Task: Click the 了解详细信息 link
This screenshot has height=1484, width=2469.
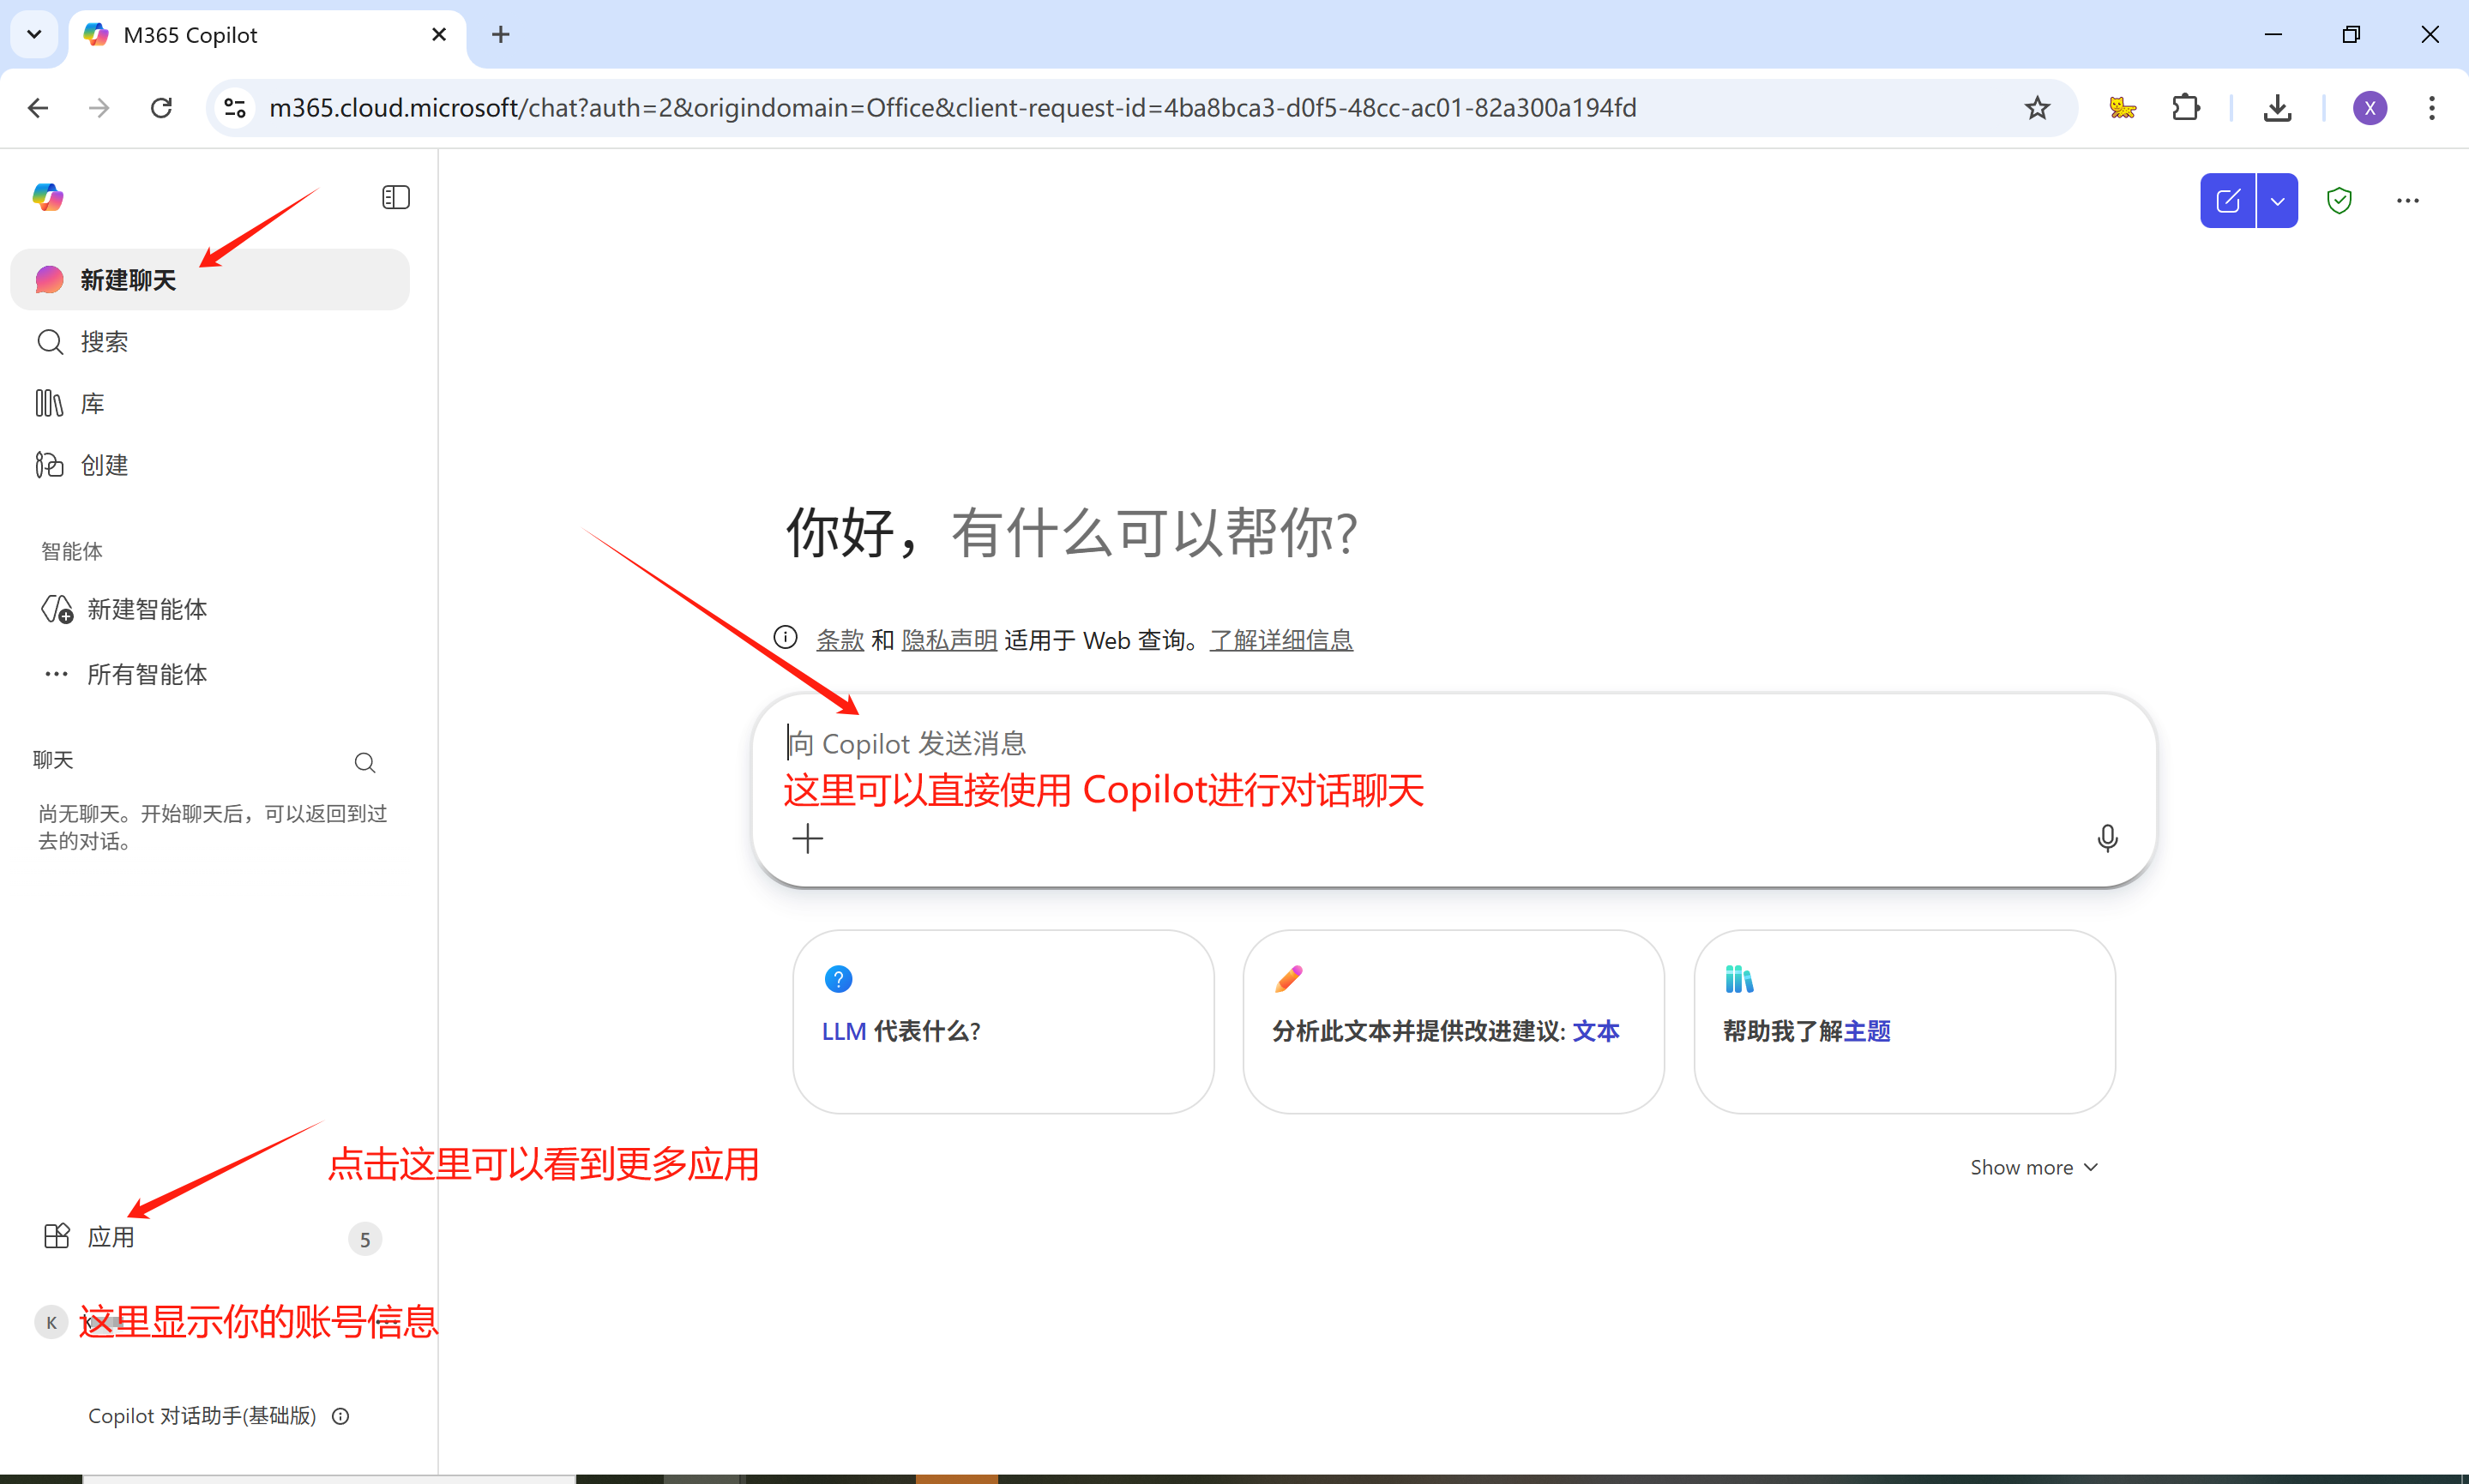Action: tap(1281, 639)
